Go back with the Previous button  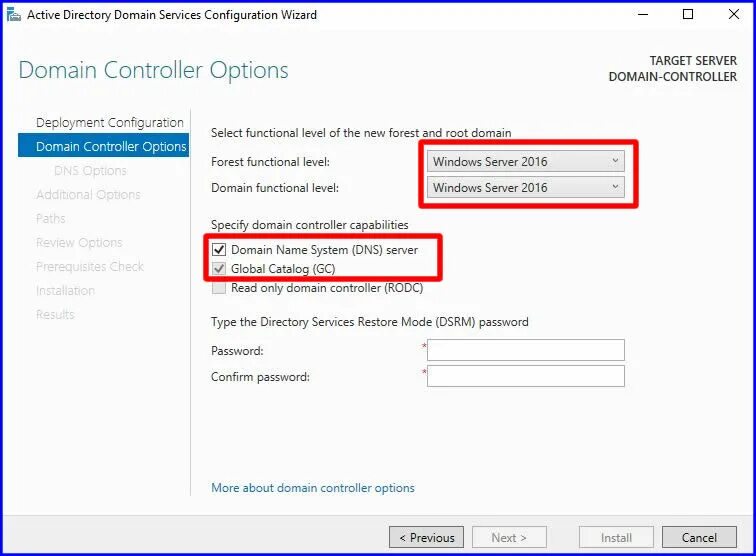coord(427,537)
